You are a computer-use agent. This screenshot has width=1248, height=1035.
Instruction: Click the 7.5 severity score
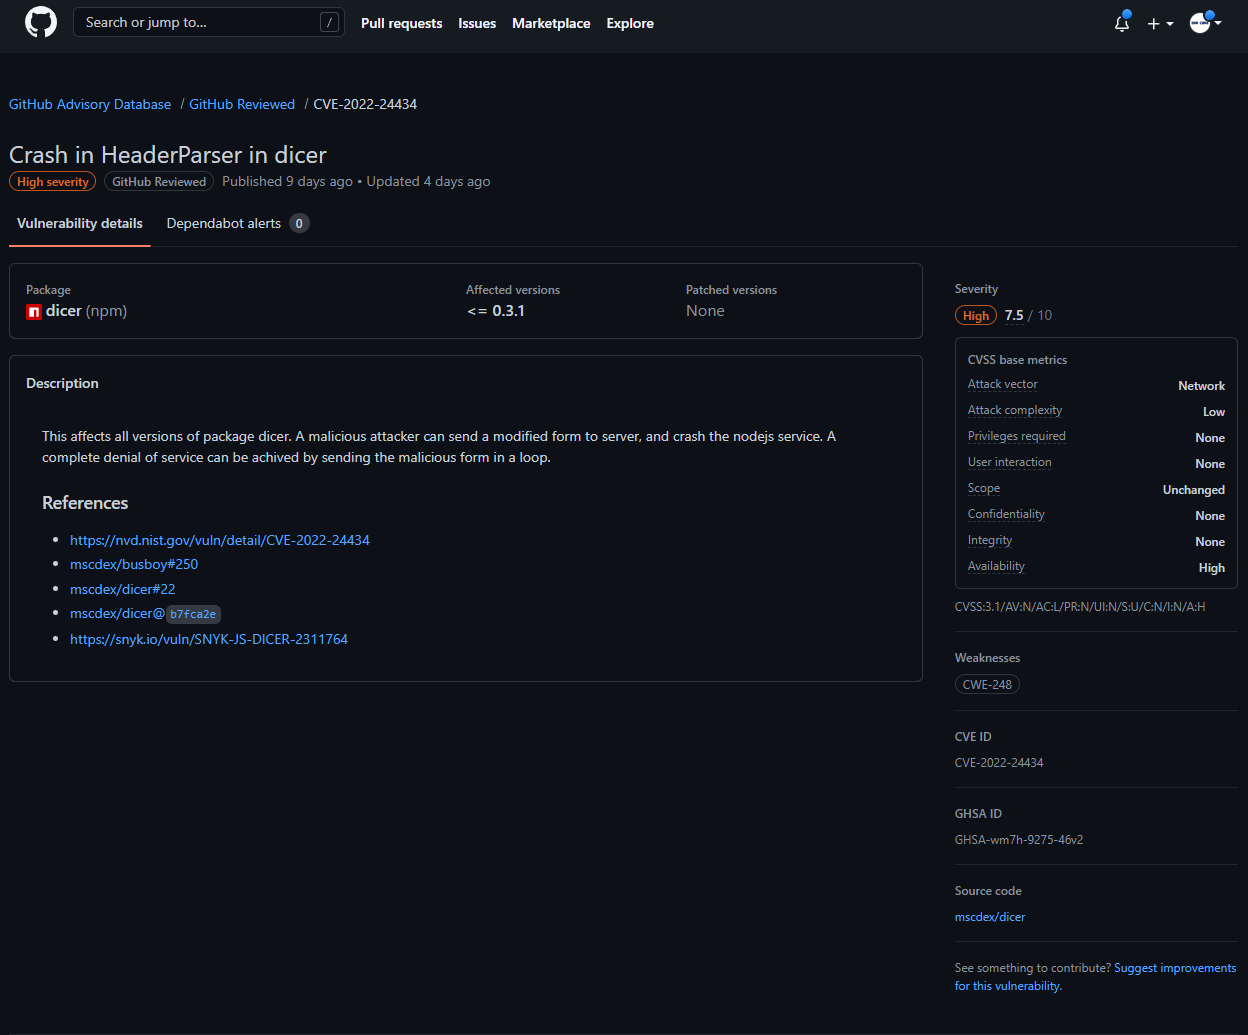[x=1014, y=315]
